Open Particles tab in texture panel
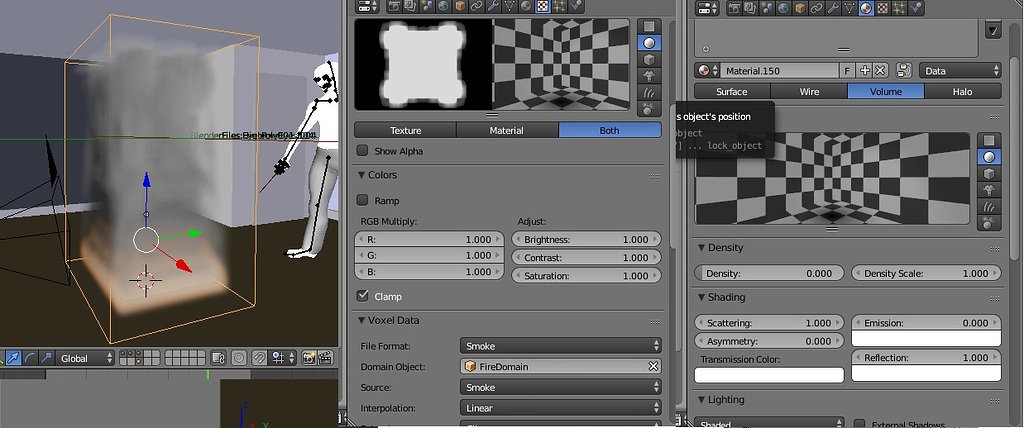1024x428 pixels. [559, 7]
